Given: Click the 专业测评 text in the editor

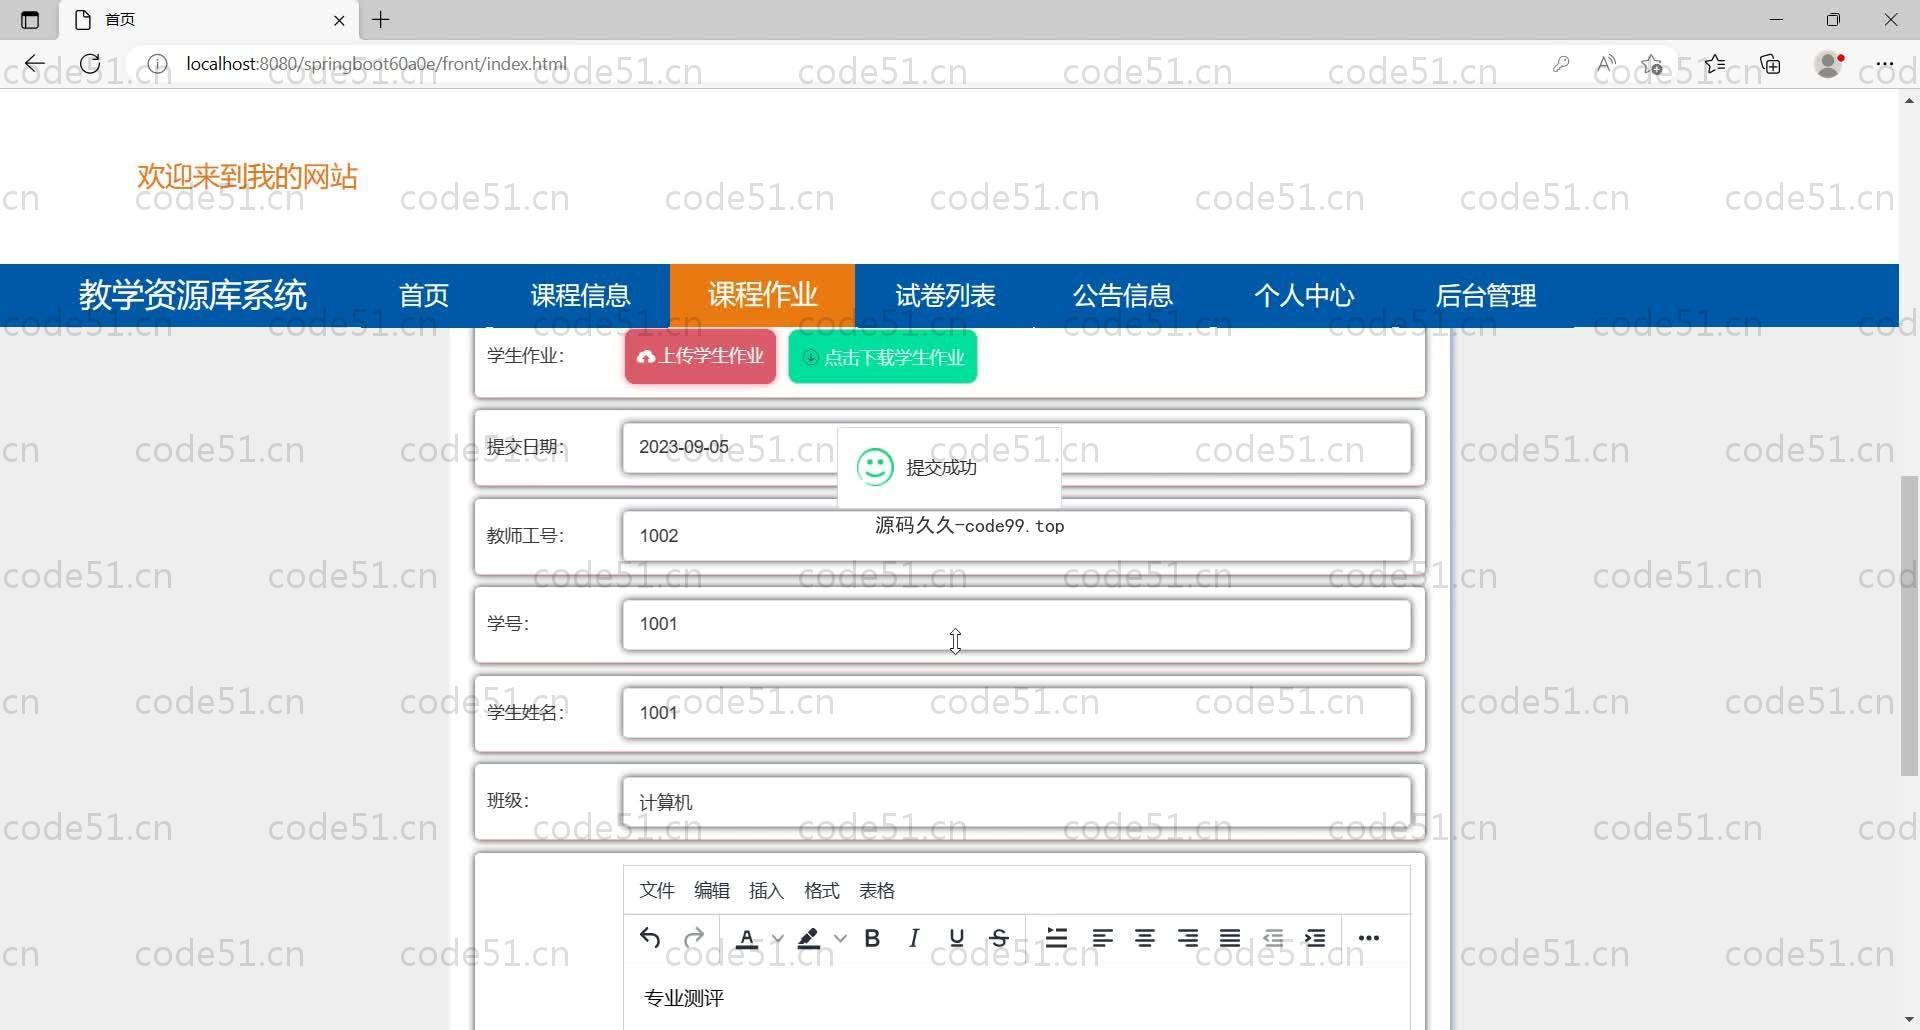Looking at the screenshot, I should [684, 998].
